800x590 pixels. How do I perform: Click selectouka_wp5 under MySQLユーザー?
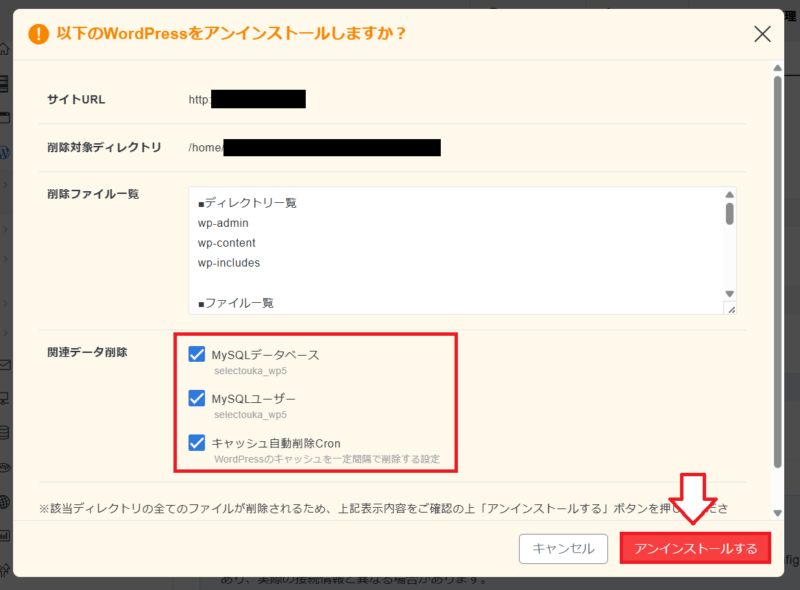(250, 415)
